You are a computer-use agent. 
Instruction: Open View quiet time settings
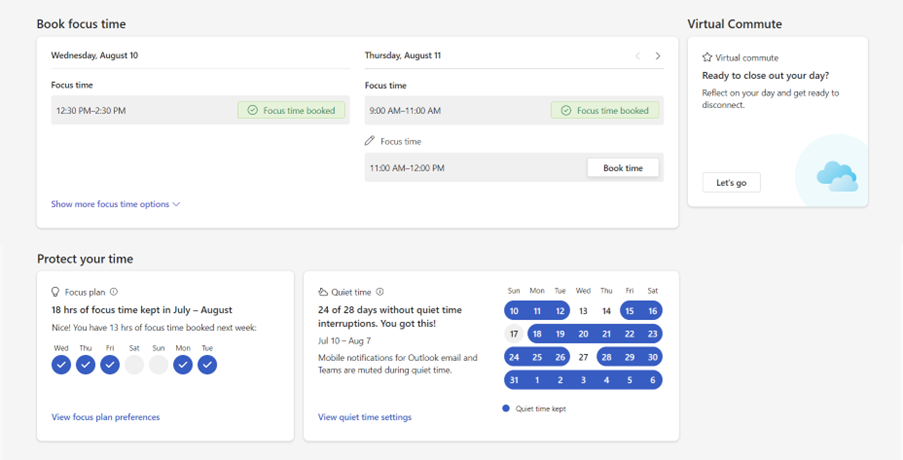pos(364,417)
